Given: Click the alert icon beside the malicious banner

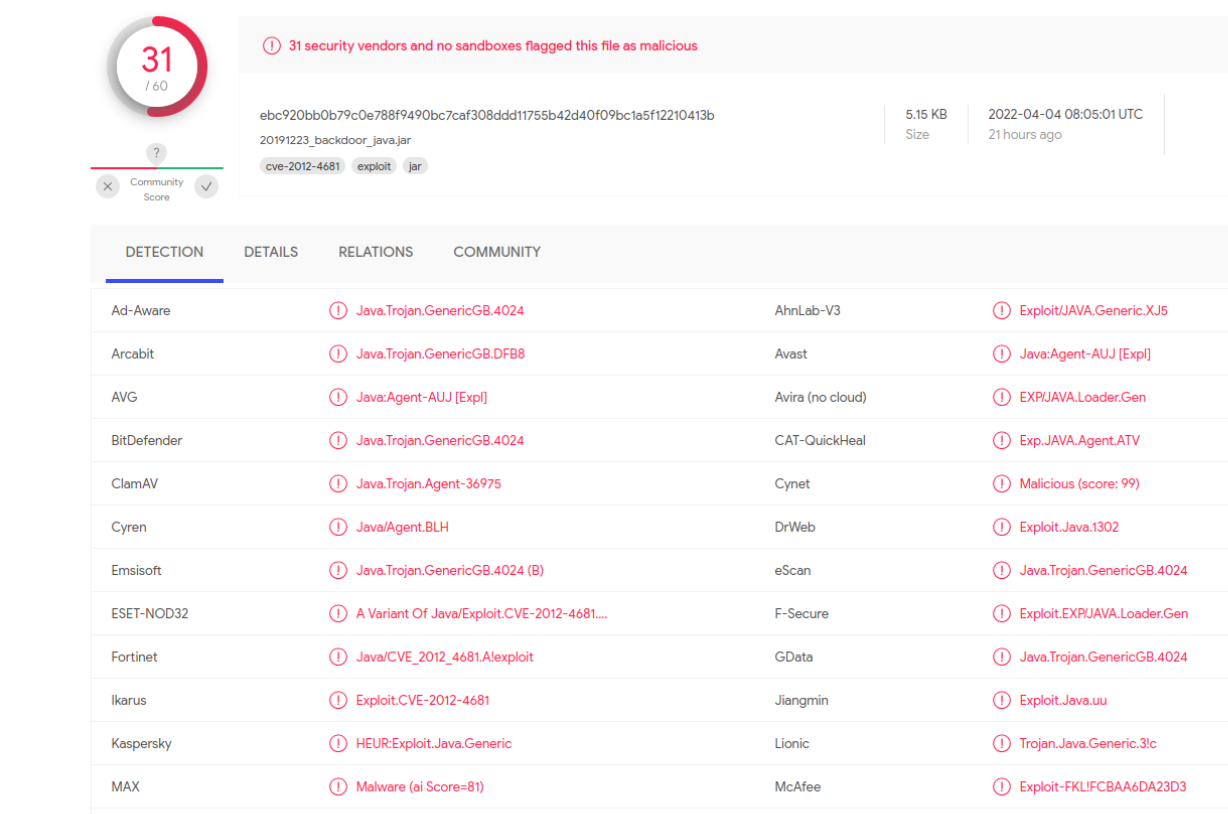Looking at the screenshot, I should click(271, 46).
